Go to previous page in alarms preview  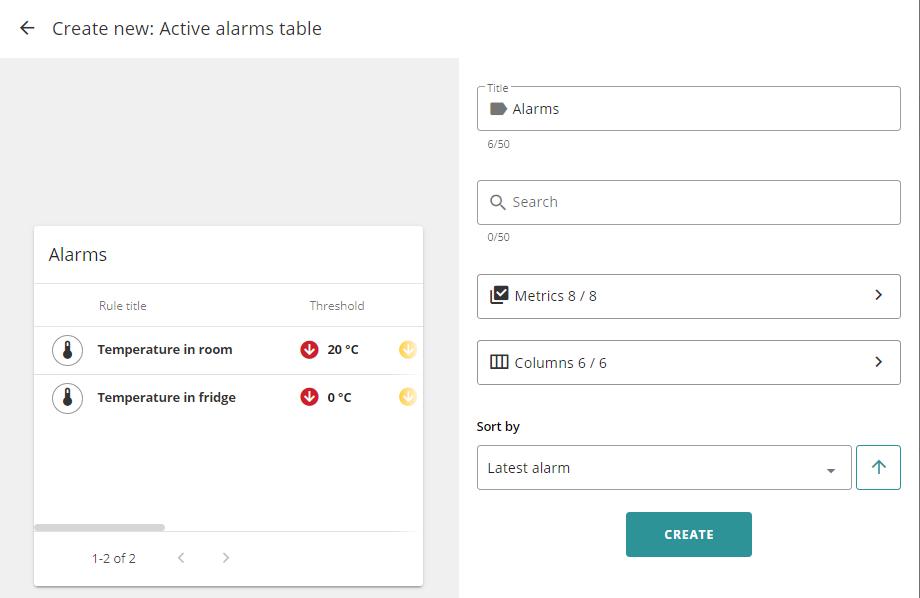point(181,558)
